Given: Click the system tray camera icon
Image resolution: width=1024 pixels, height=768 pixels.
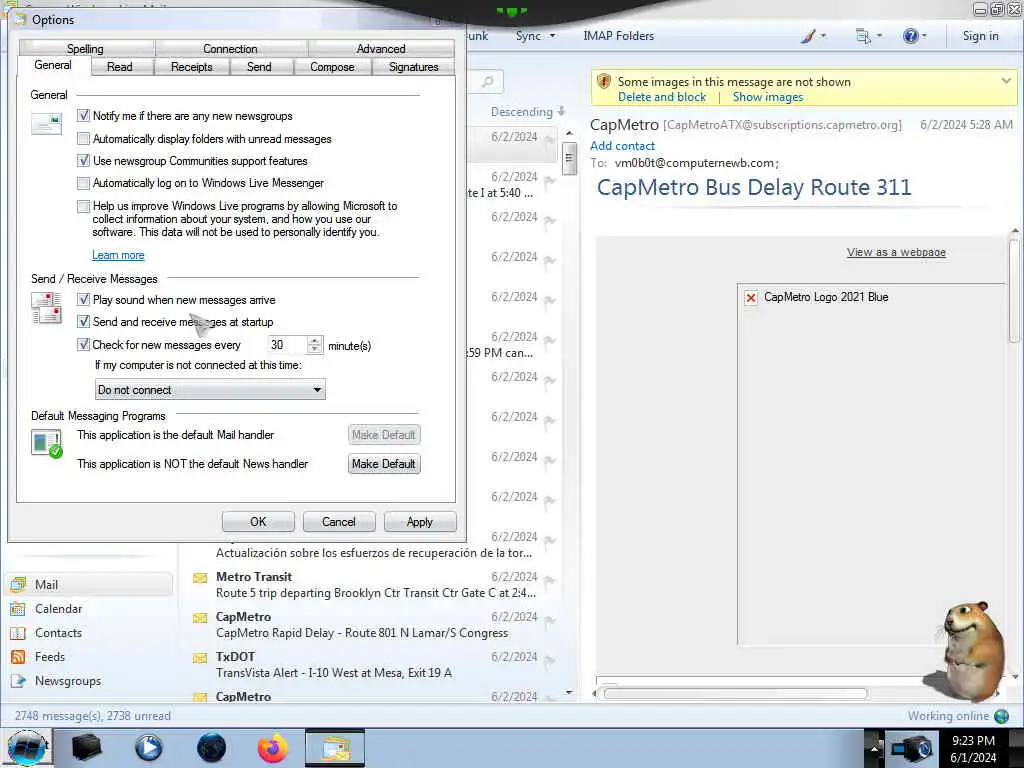Looking at the screenshot, I should 910,748.
